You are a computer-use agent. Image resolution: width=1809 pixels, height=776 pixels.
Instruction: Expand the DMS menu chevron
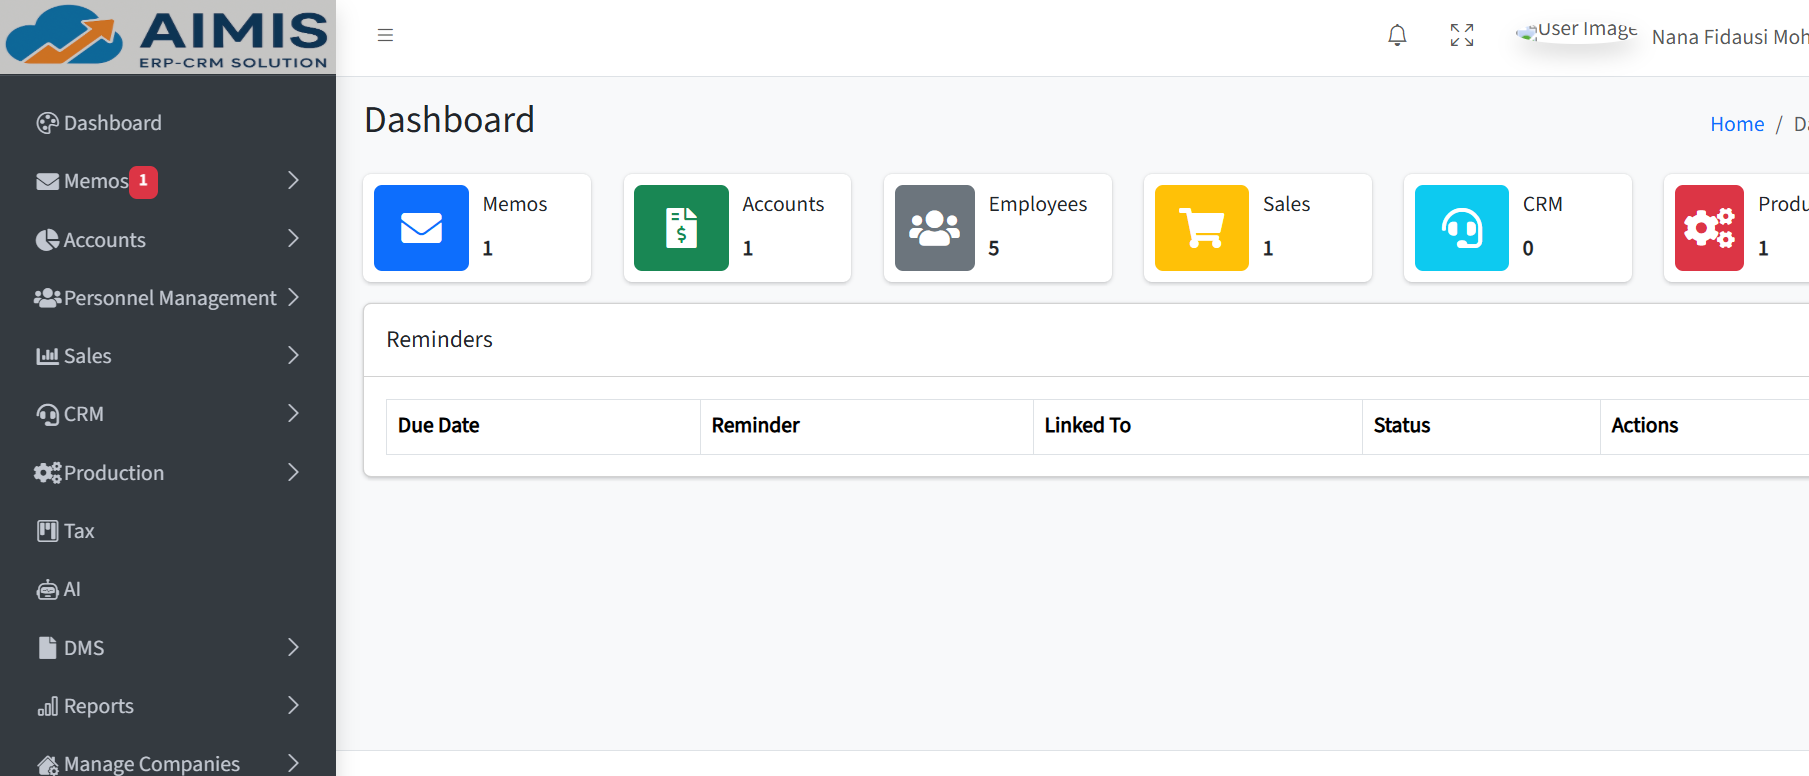(x=292, y=647)
